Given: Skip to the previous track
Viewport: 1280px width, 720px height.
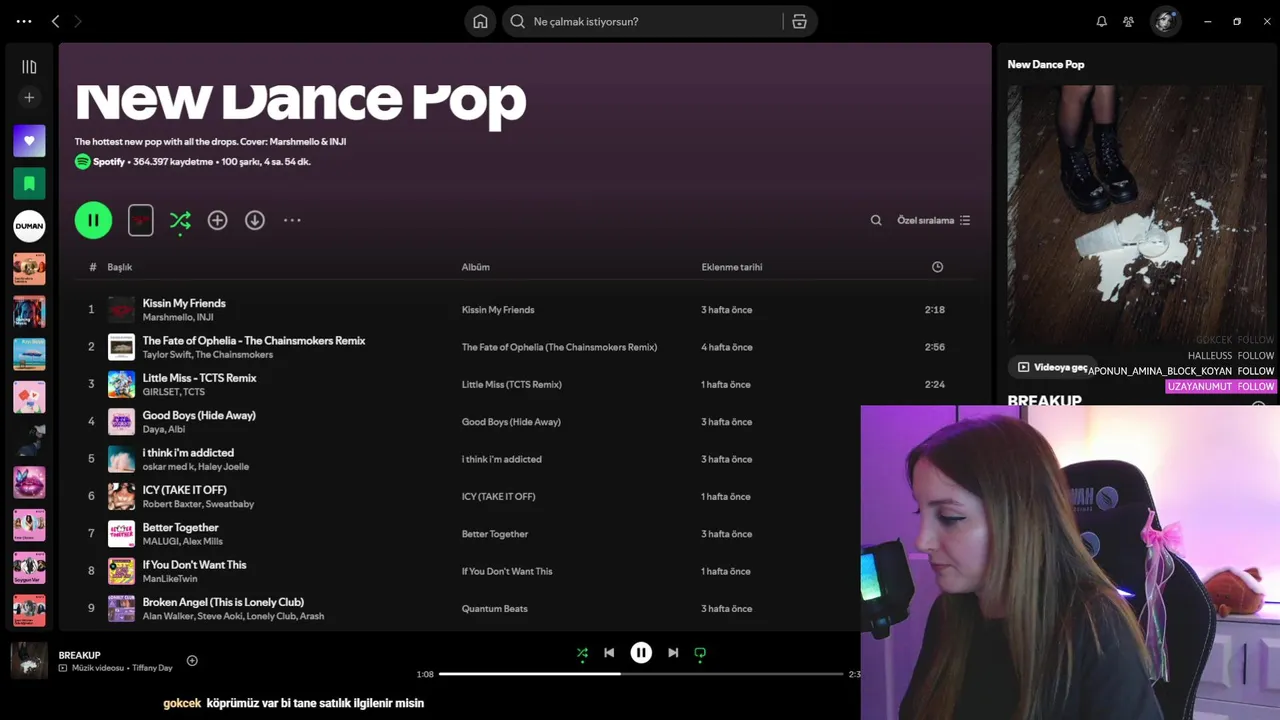Looking at the screenshot, I should 609,653.
